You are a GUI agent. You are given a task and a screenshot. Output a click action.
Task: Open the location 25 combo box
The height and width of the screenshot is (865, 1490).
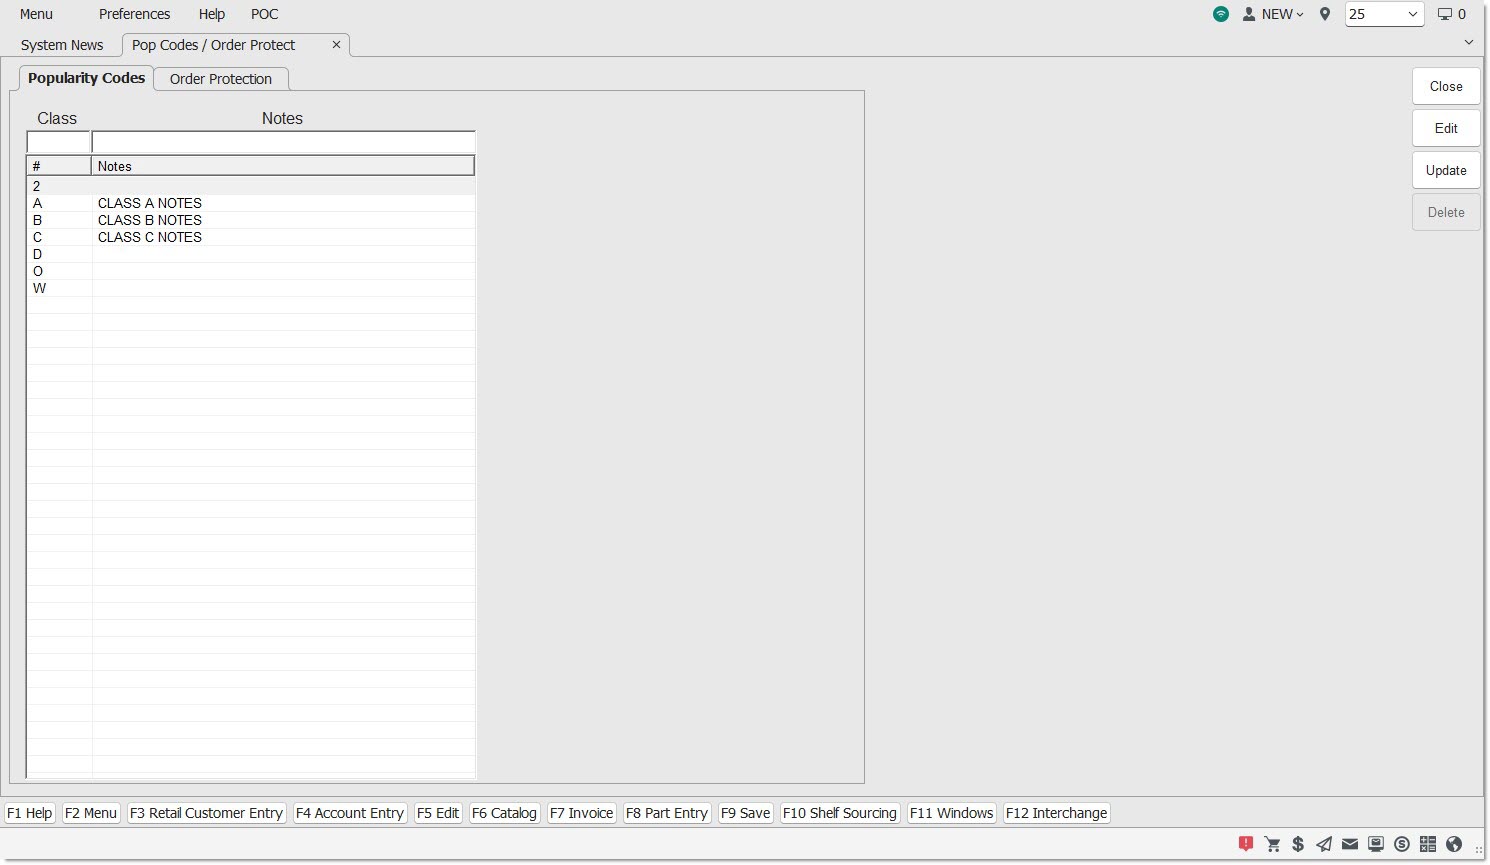[1384, 14]
